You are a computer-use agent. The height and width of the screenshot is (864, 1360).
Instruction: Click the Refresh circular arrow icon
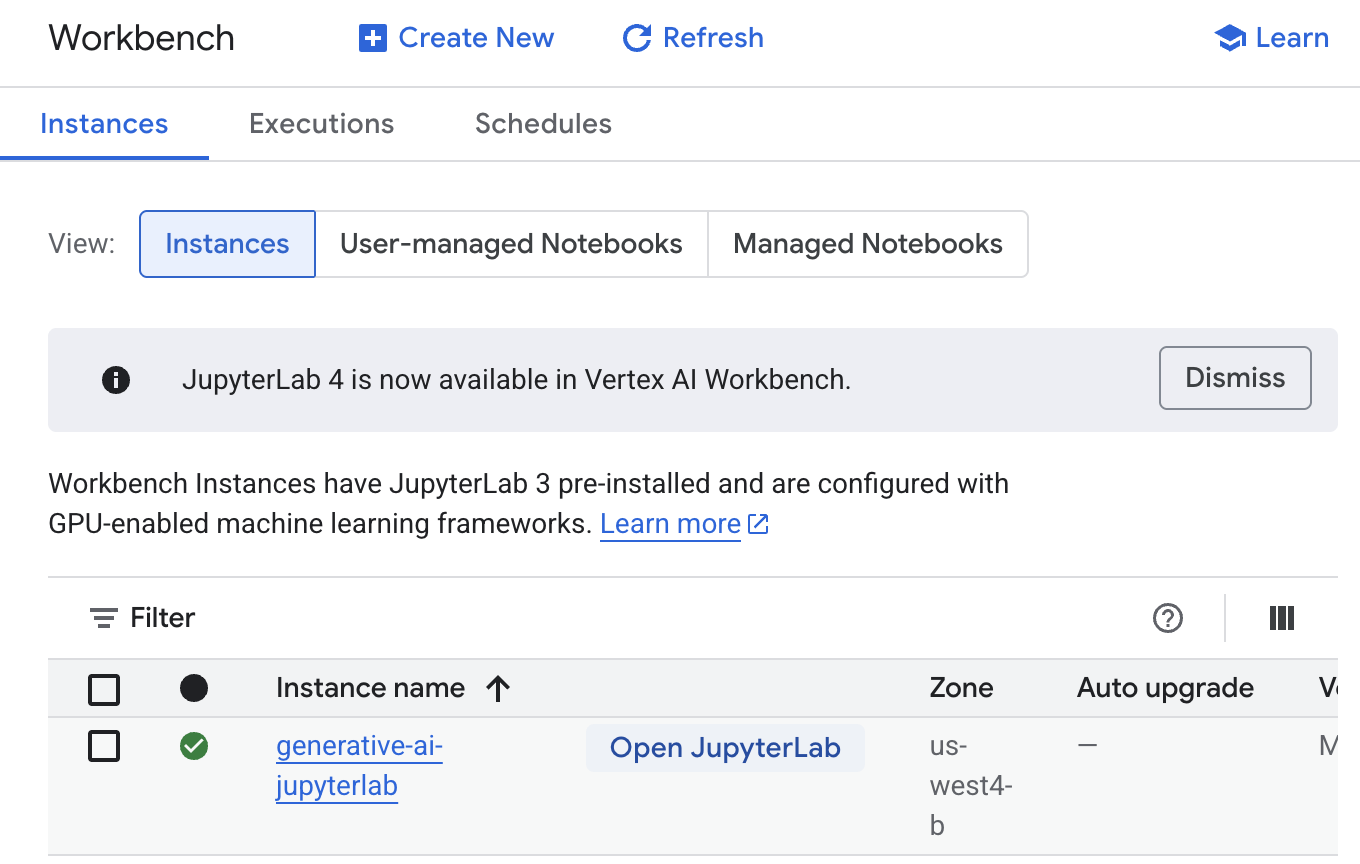pyautogui.click(x=637, y=39)
